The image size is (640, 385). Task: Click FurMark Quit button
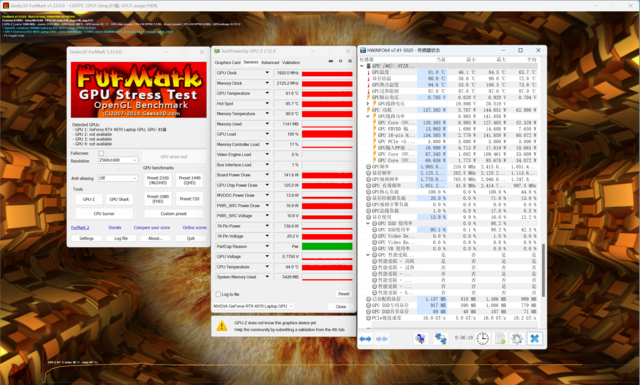click(x=191, y=238)
